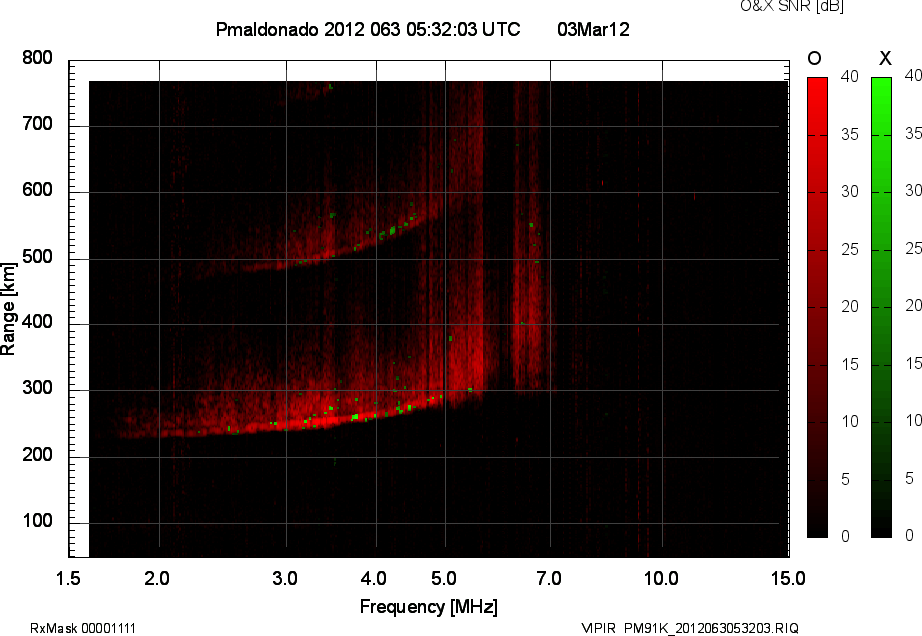This screenshot has height=636, width=922.
Task: Click the title "Pmaldonado 2012 063 05:32:03 UTC"
Action: (x=368, y=29)
